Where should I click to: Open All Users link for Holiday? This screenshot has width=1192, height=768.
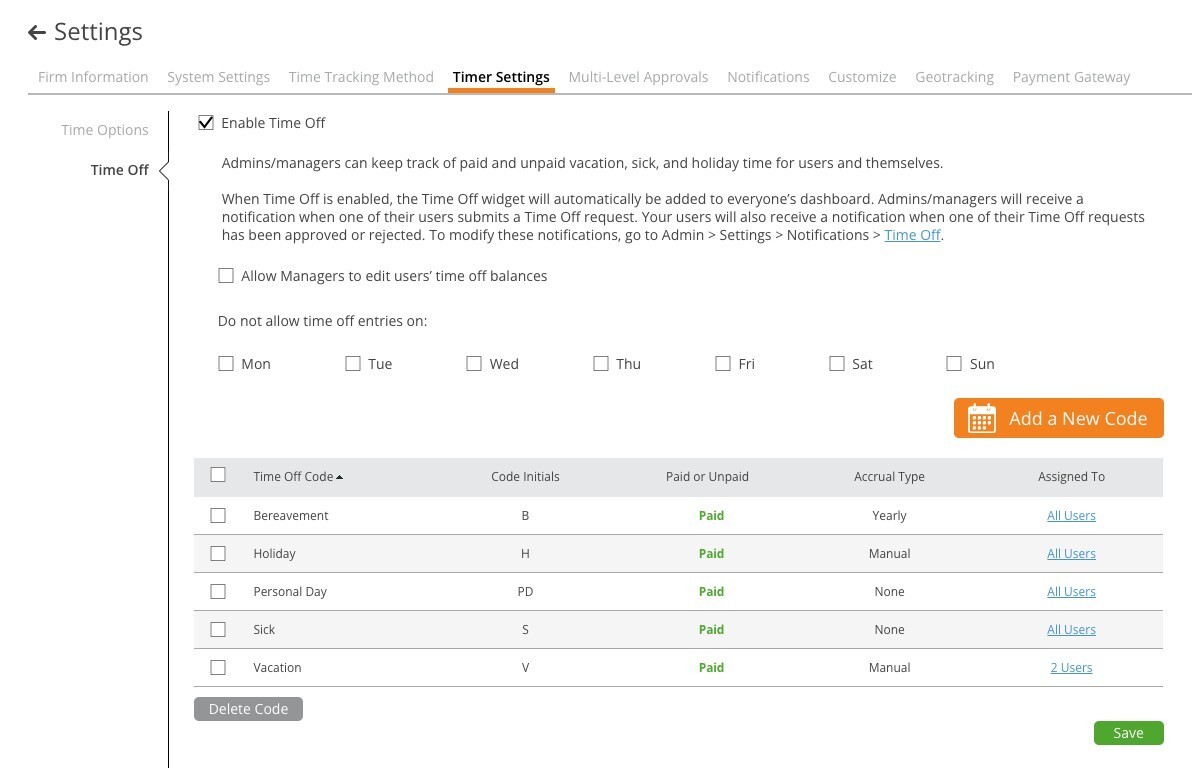(1071, 554)
